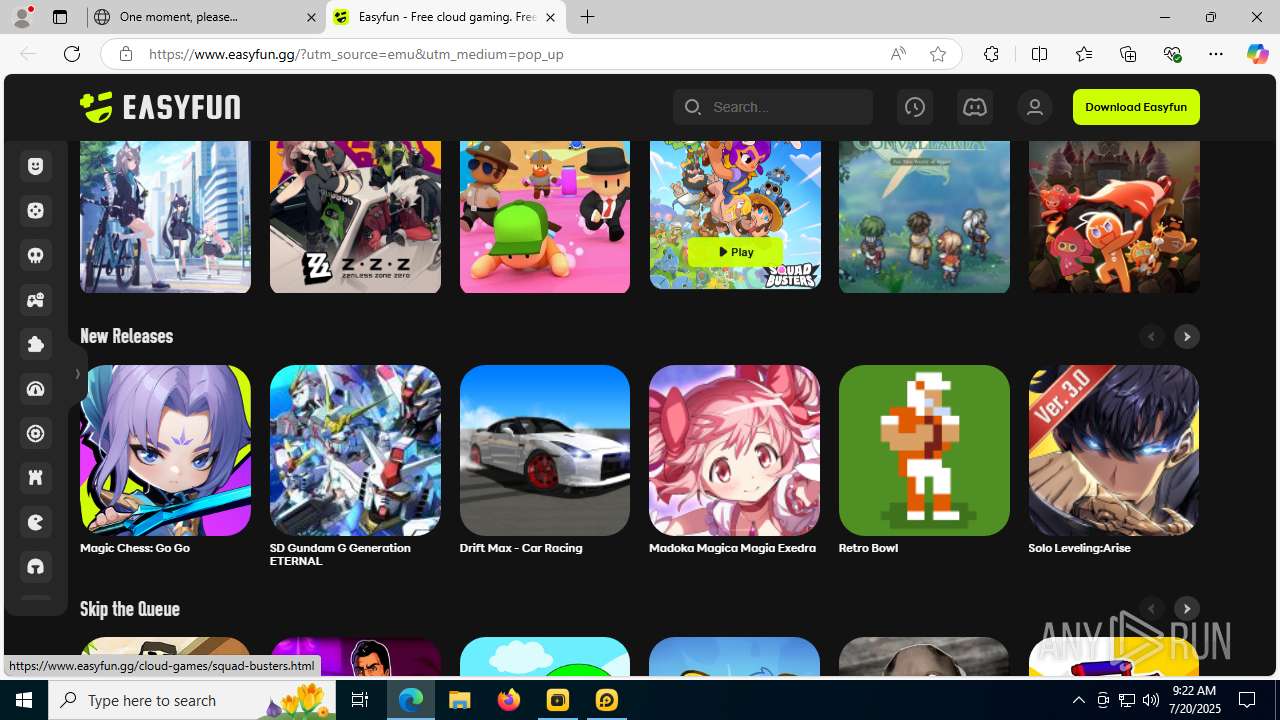This screenshot has height=720, width=1280.
Task: Open Firefox from taskbar
Action: point(509,700)
